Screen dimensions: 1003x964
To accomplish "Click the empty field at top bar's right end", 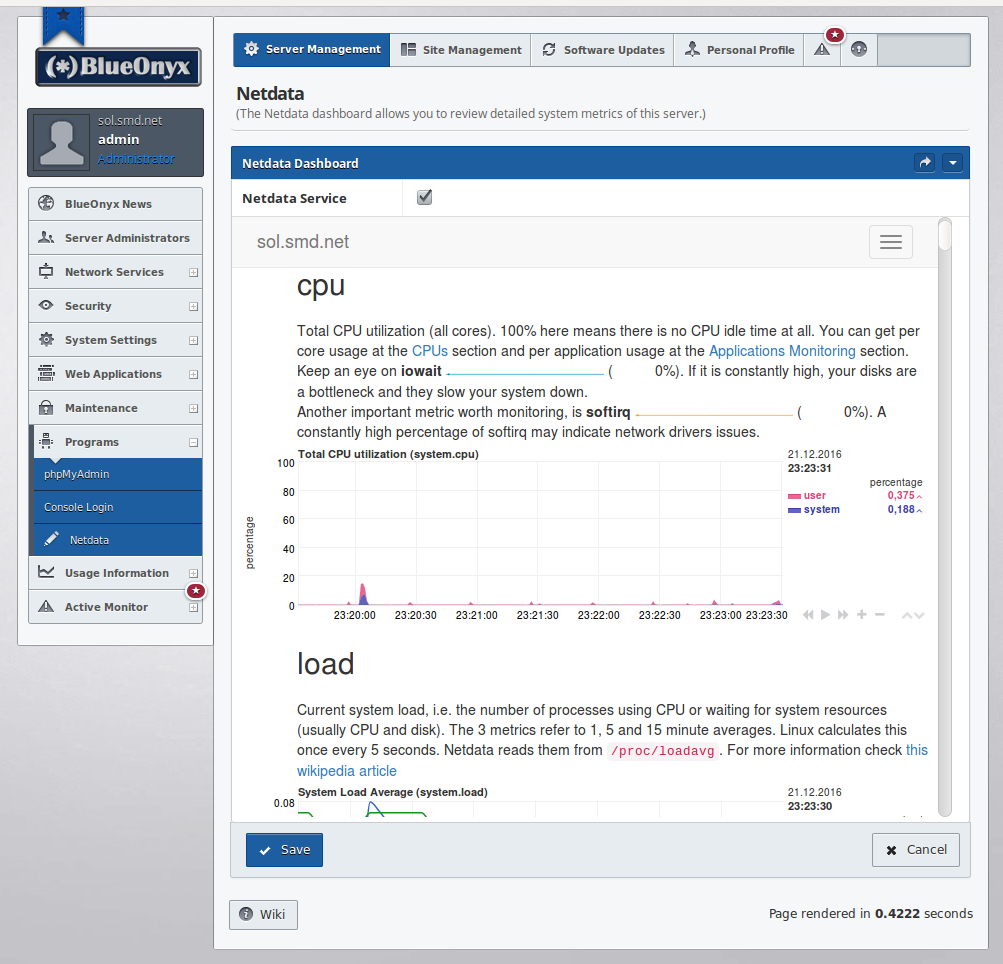I will (x=924, y=50).
